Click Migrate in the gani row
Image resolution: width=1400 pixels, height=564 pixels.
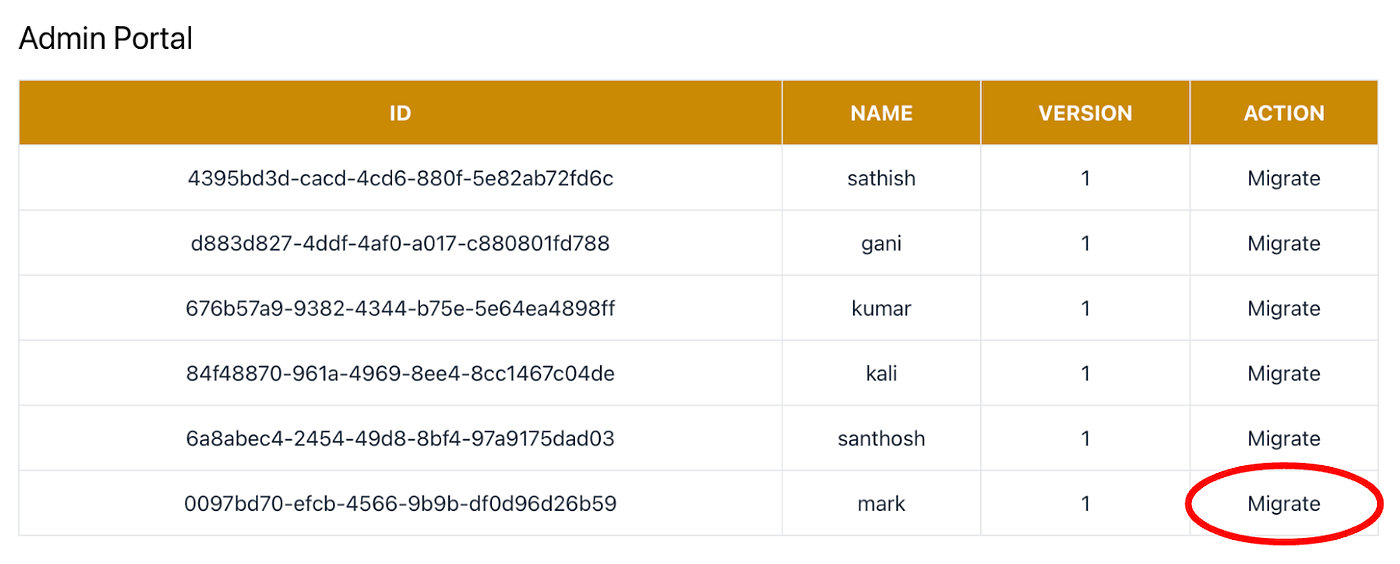(x=1284, y=244)
